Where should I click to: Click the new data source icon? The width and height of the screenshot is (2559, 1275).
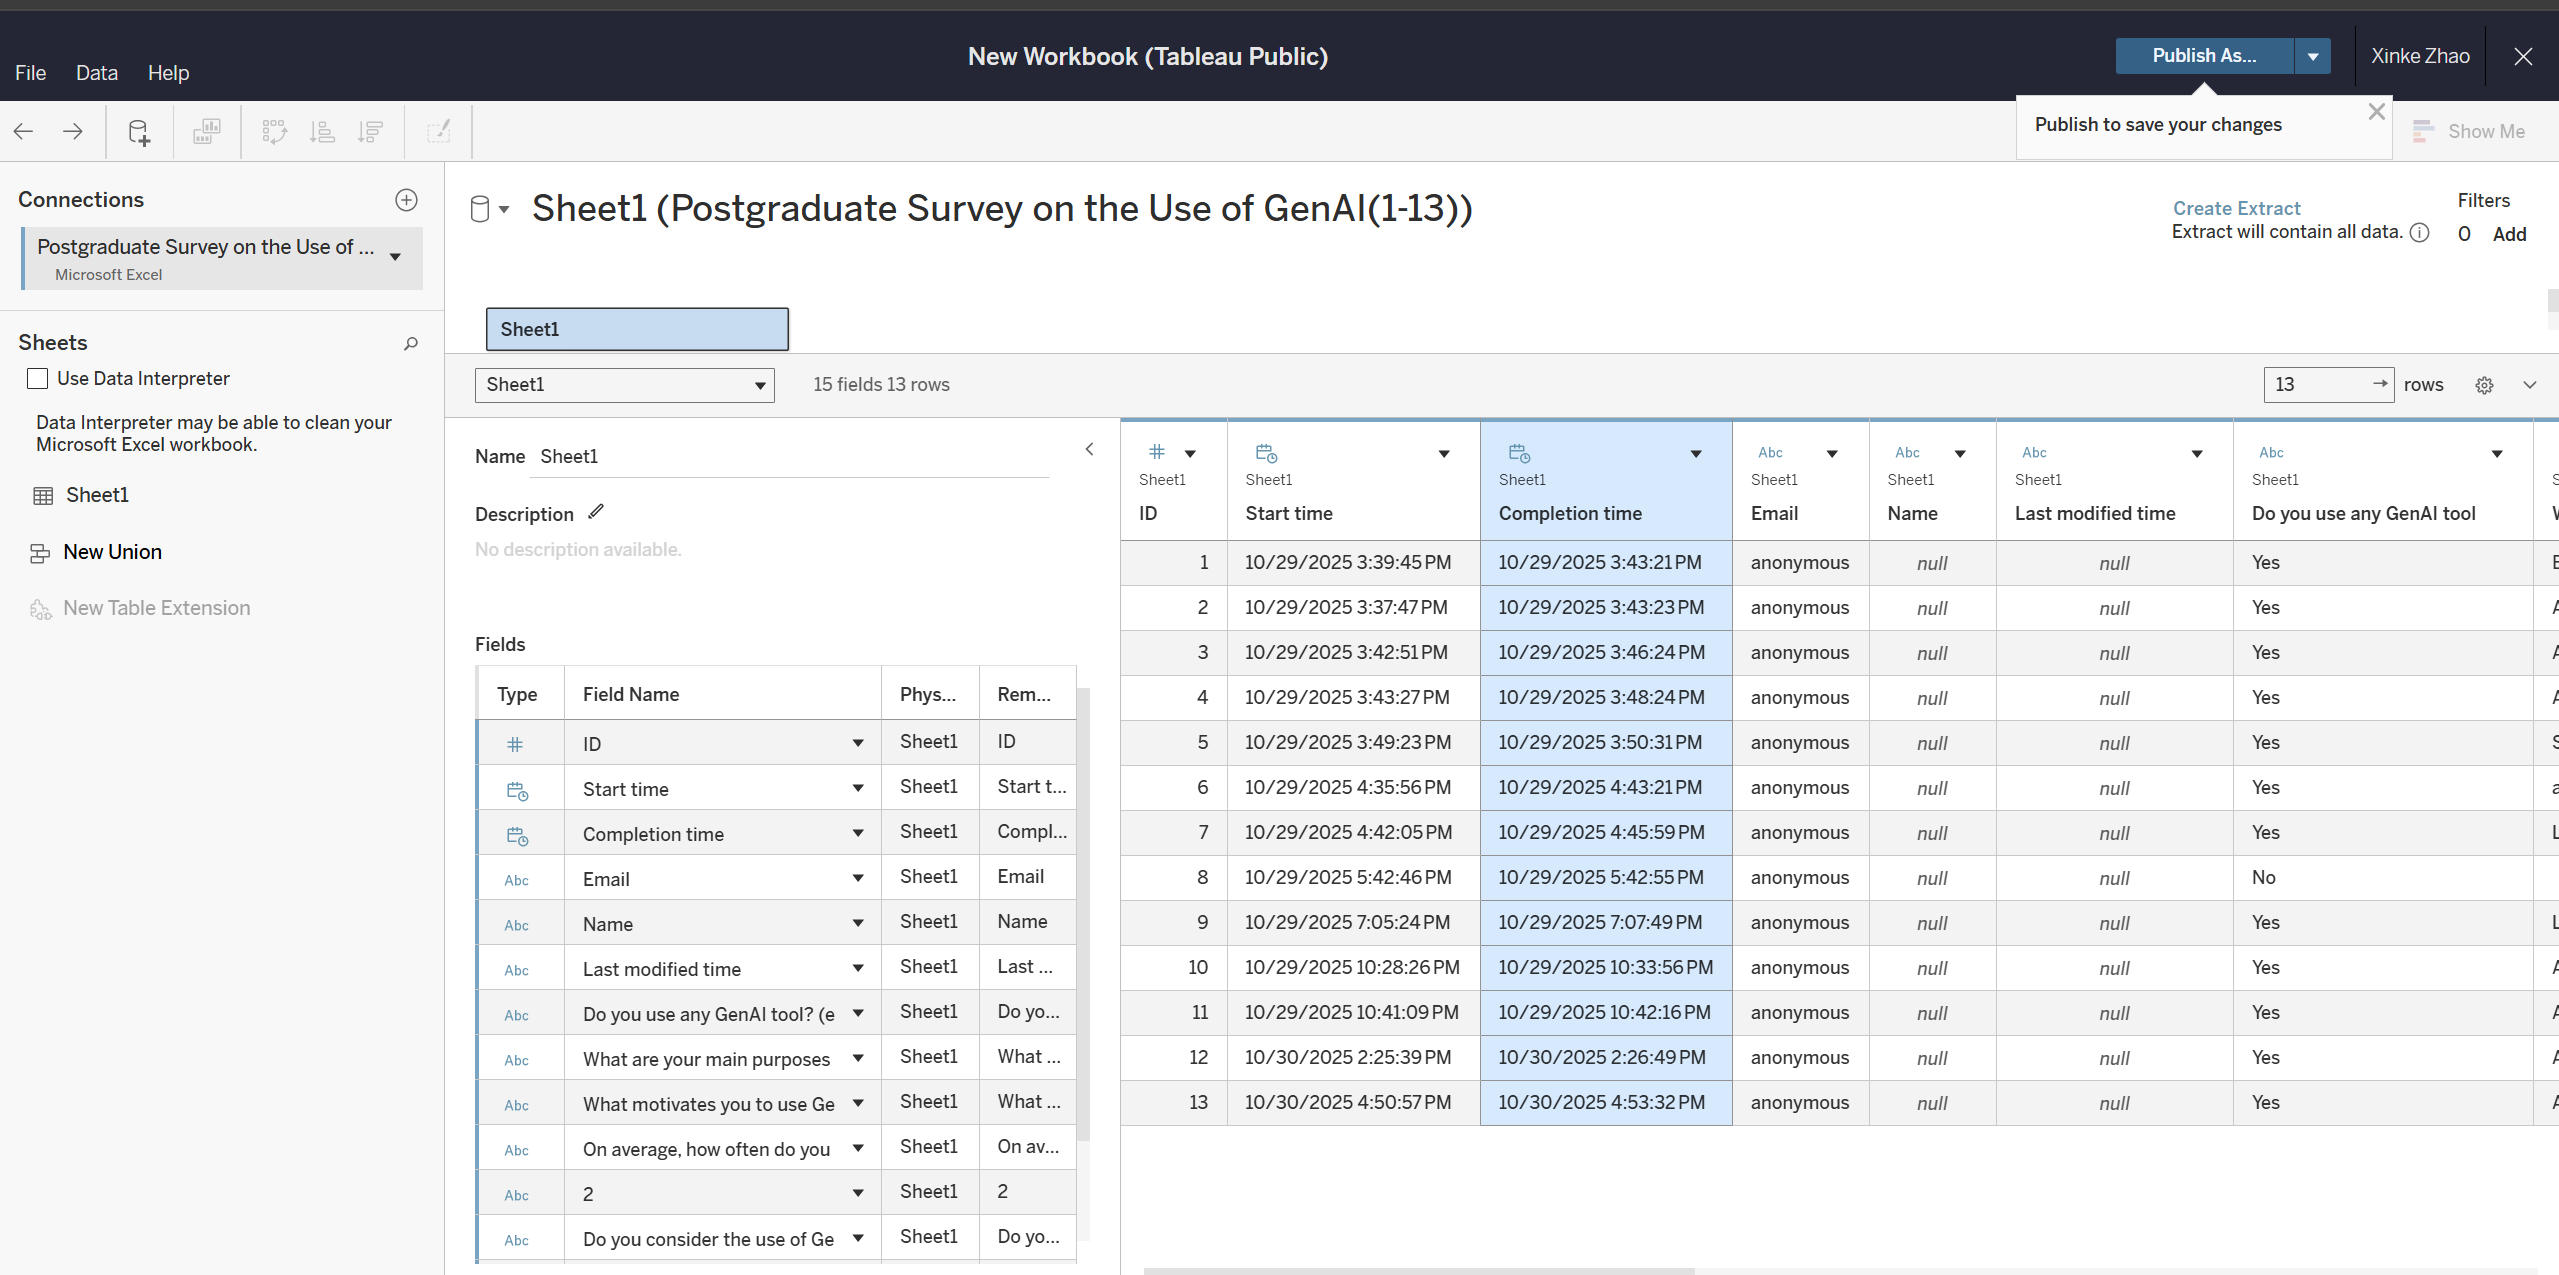[139, 132]
